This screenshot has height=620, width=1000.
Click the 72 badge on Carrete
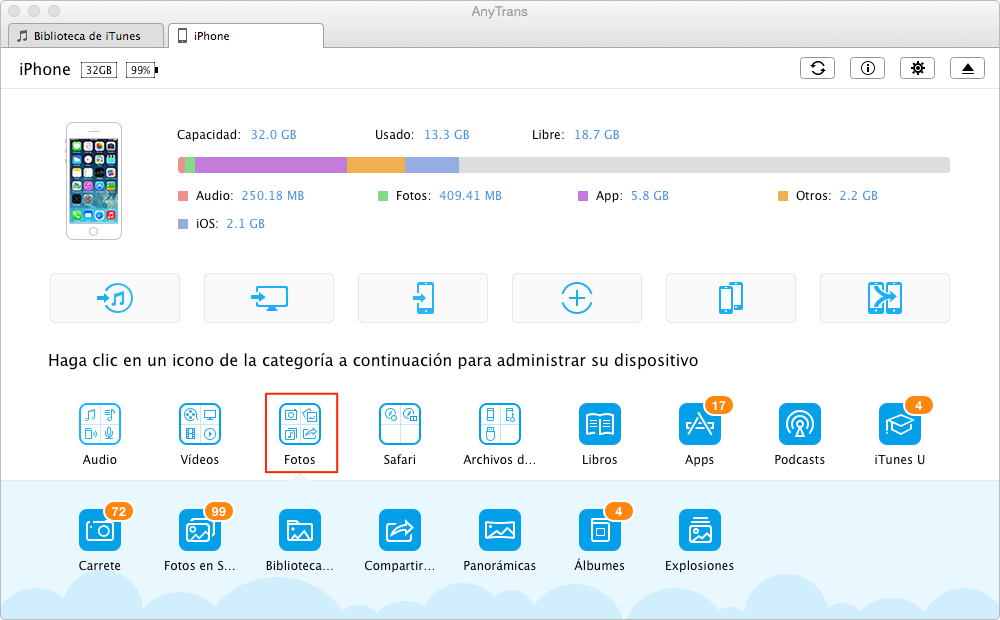point(119,512)
